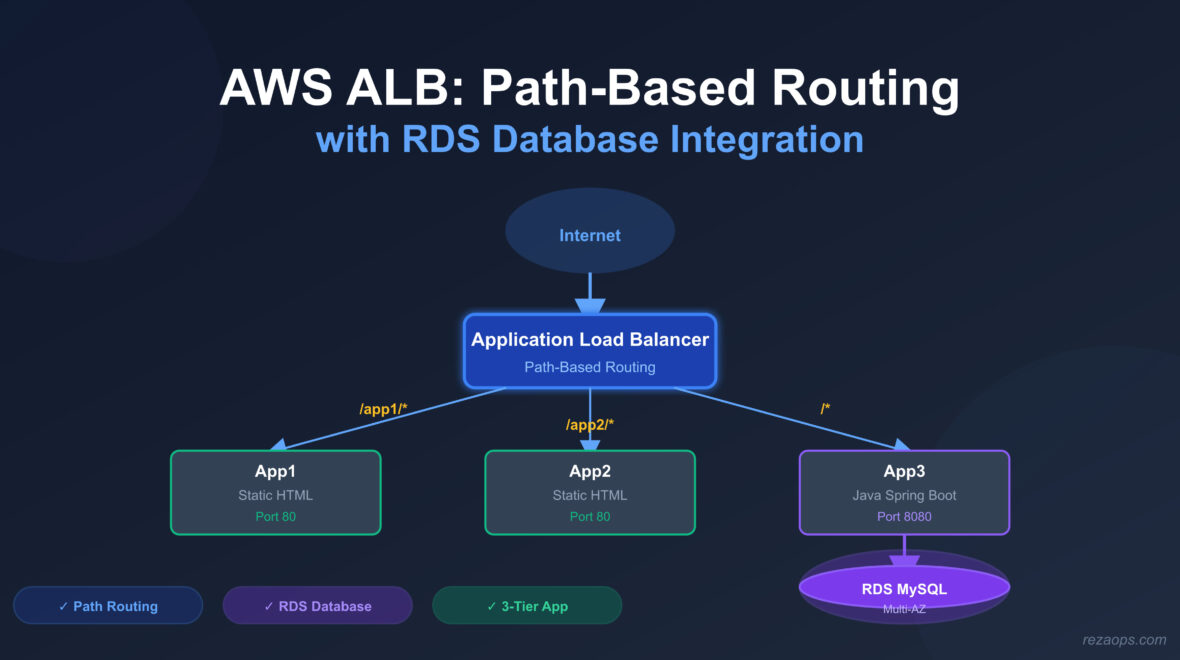Click the AWS ALB: Path-Based Routing title
The image size is (1180, 660).
590,88
